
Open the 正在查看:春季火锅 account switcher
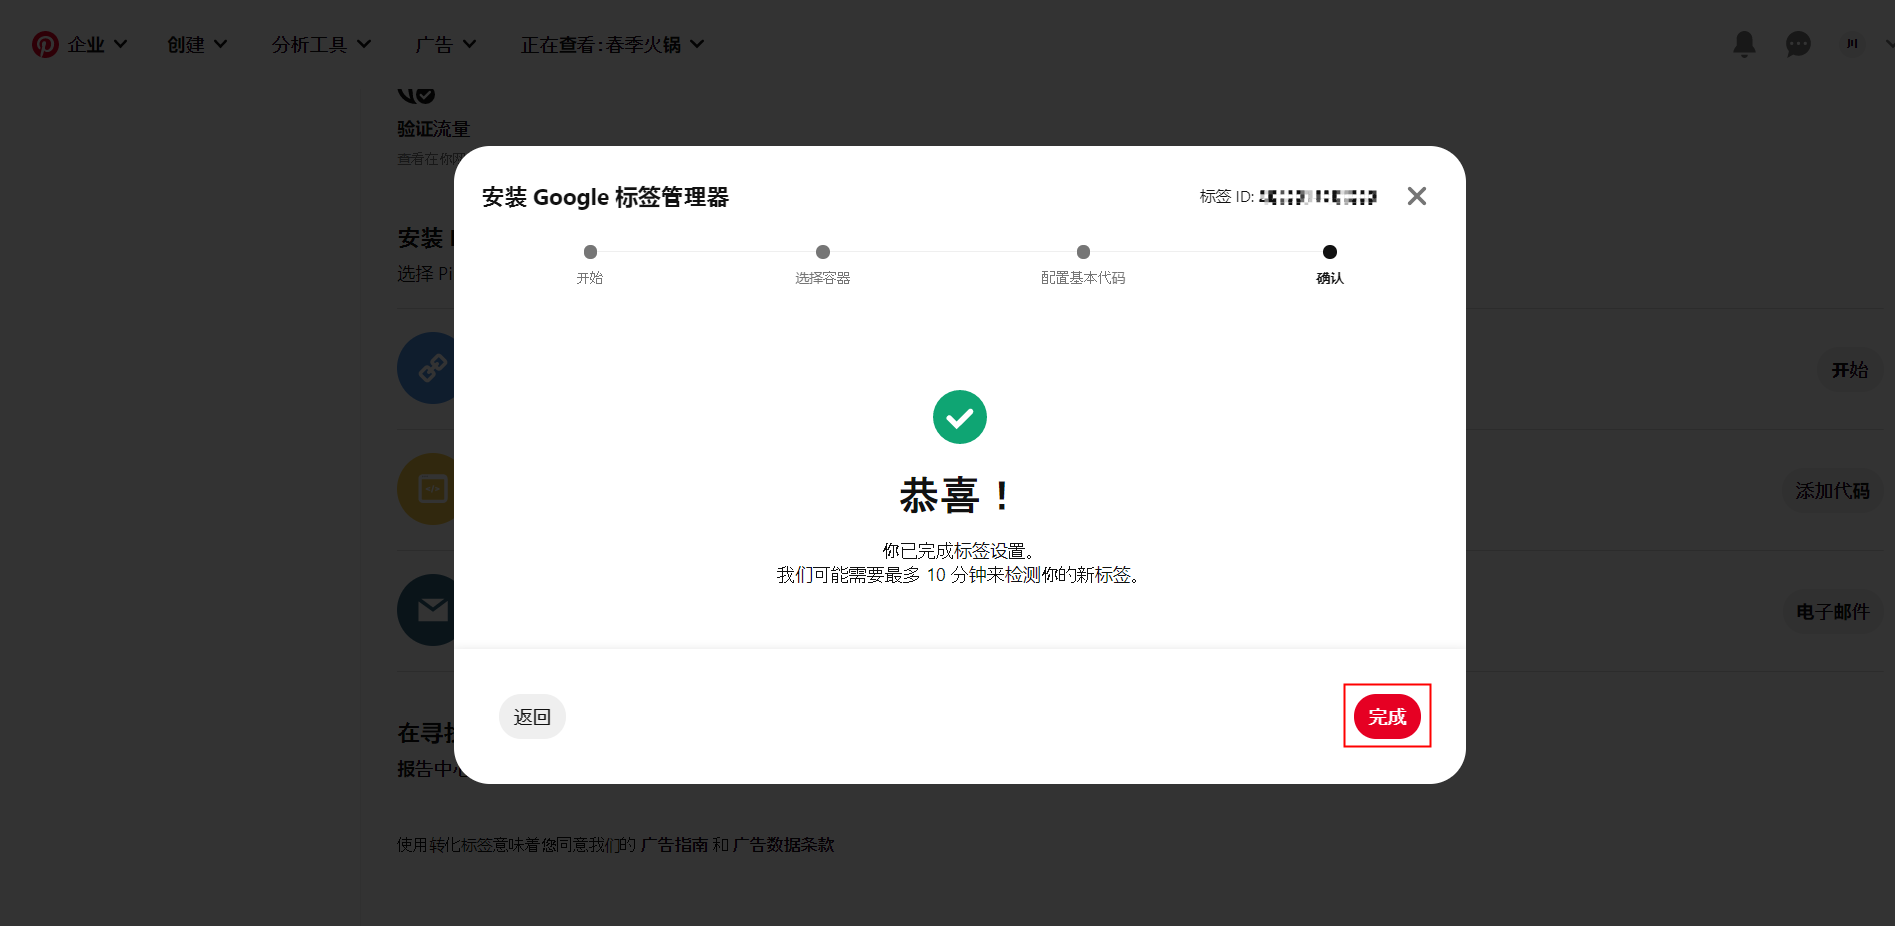pos(612,44)
